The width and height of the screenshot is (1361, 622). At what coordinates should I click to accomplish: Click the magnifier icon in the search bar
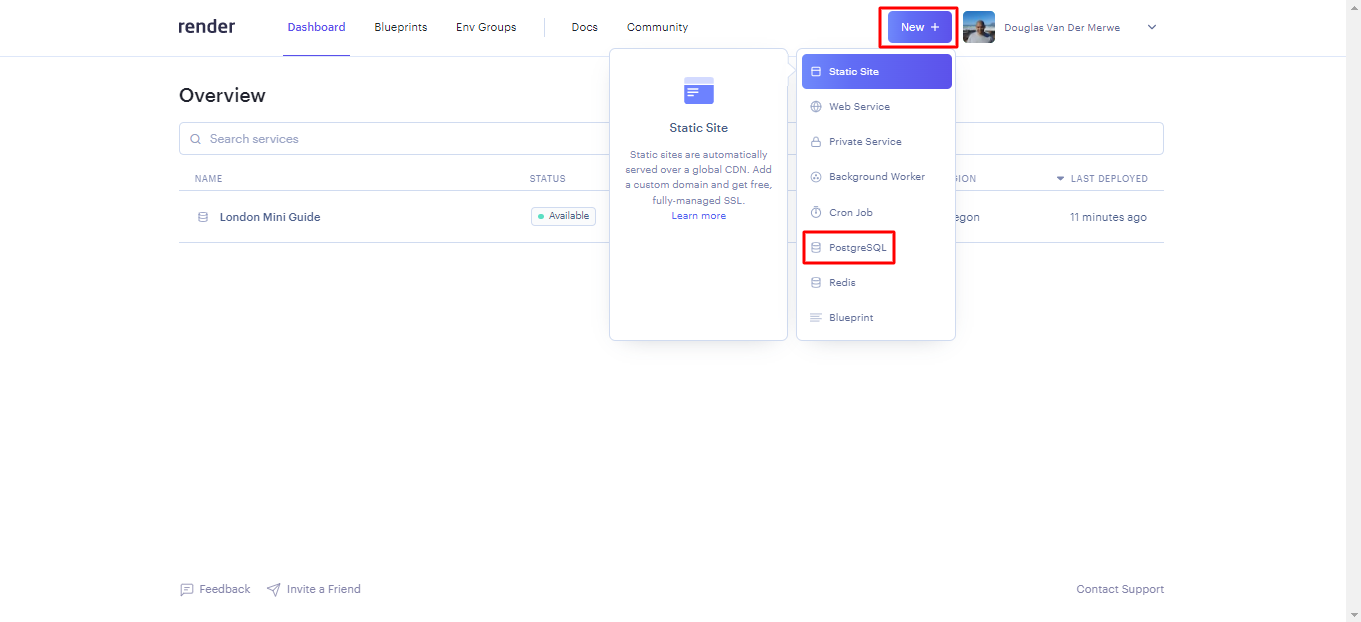tap(195, 138)
